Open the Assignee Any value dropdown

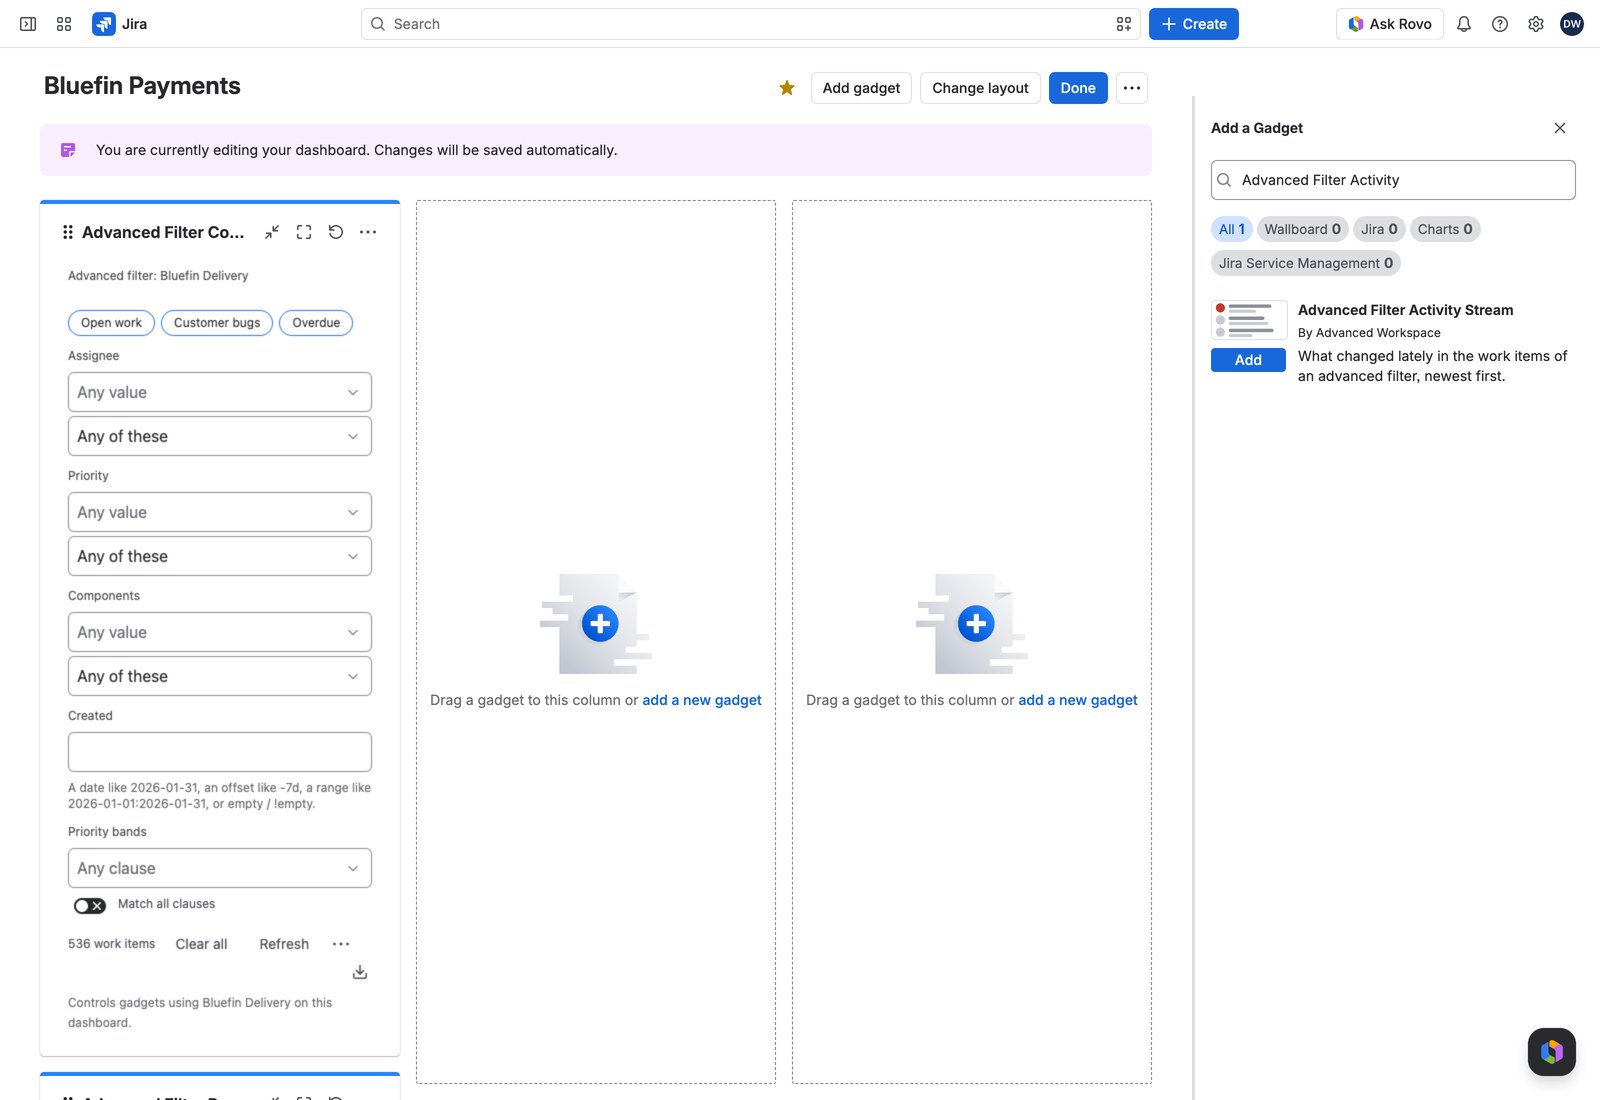coord(220,392)
